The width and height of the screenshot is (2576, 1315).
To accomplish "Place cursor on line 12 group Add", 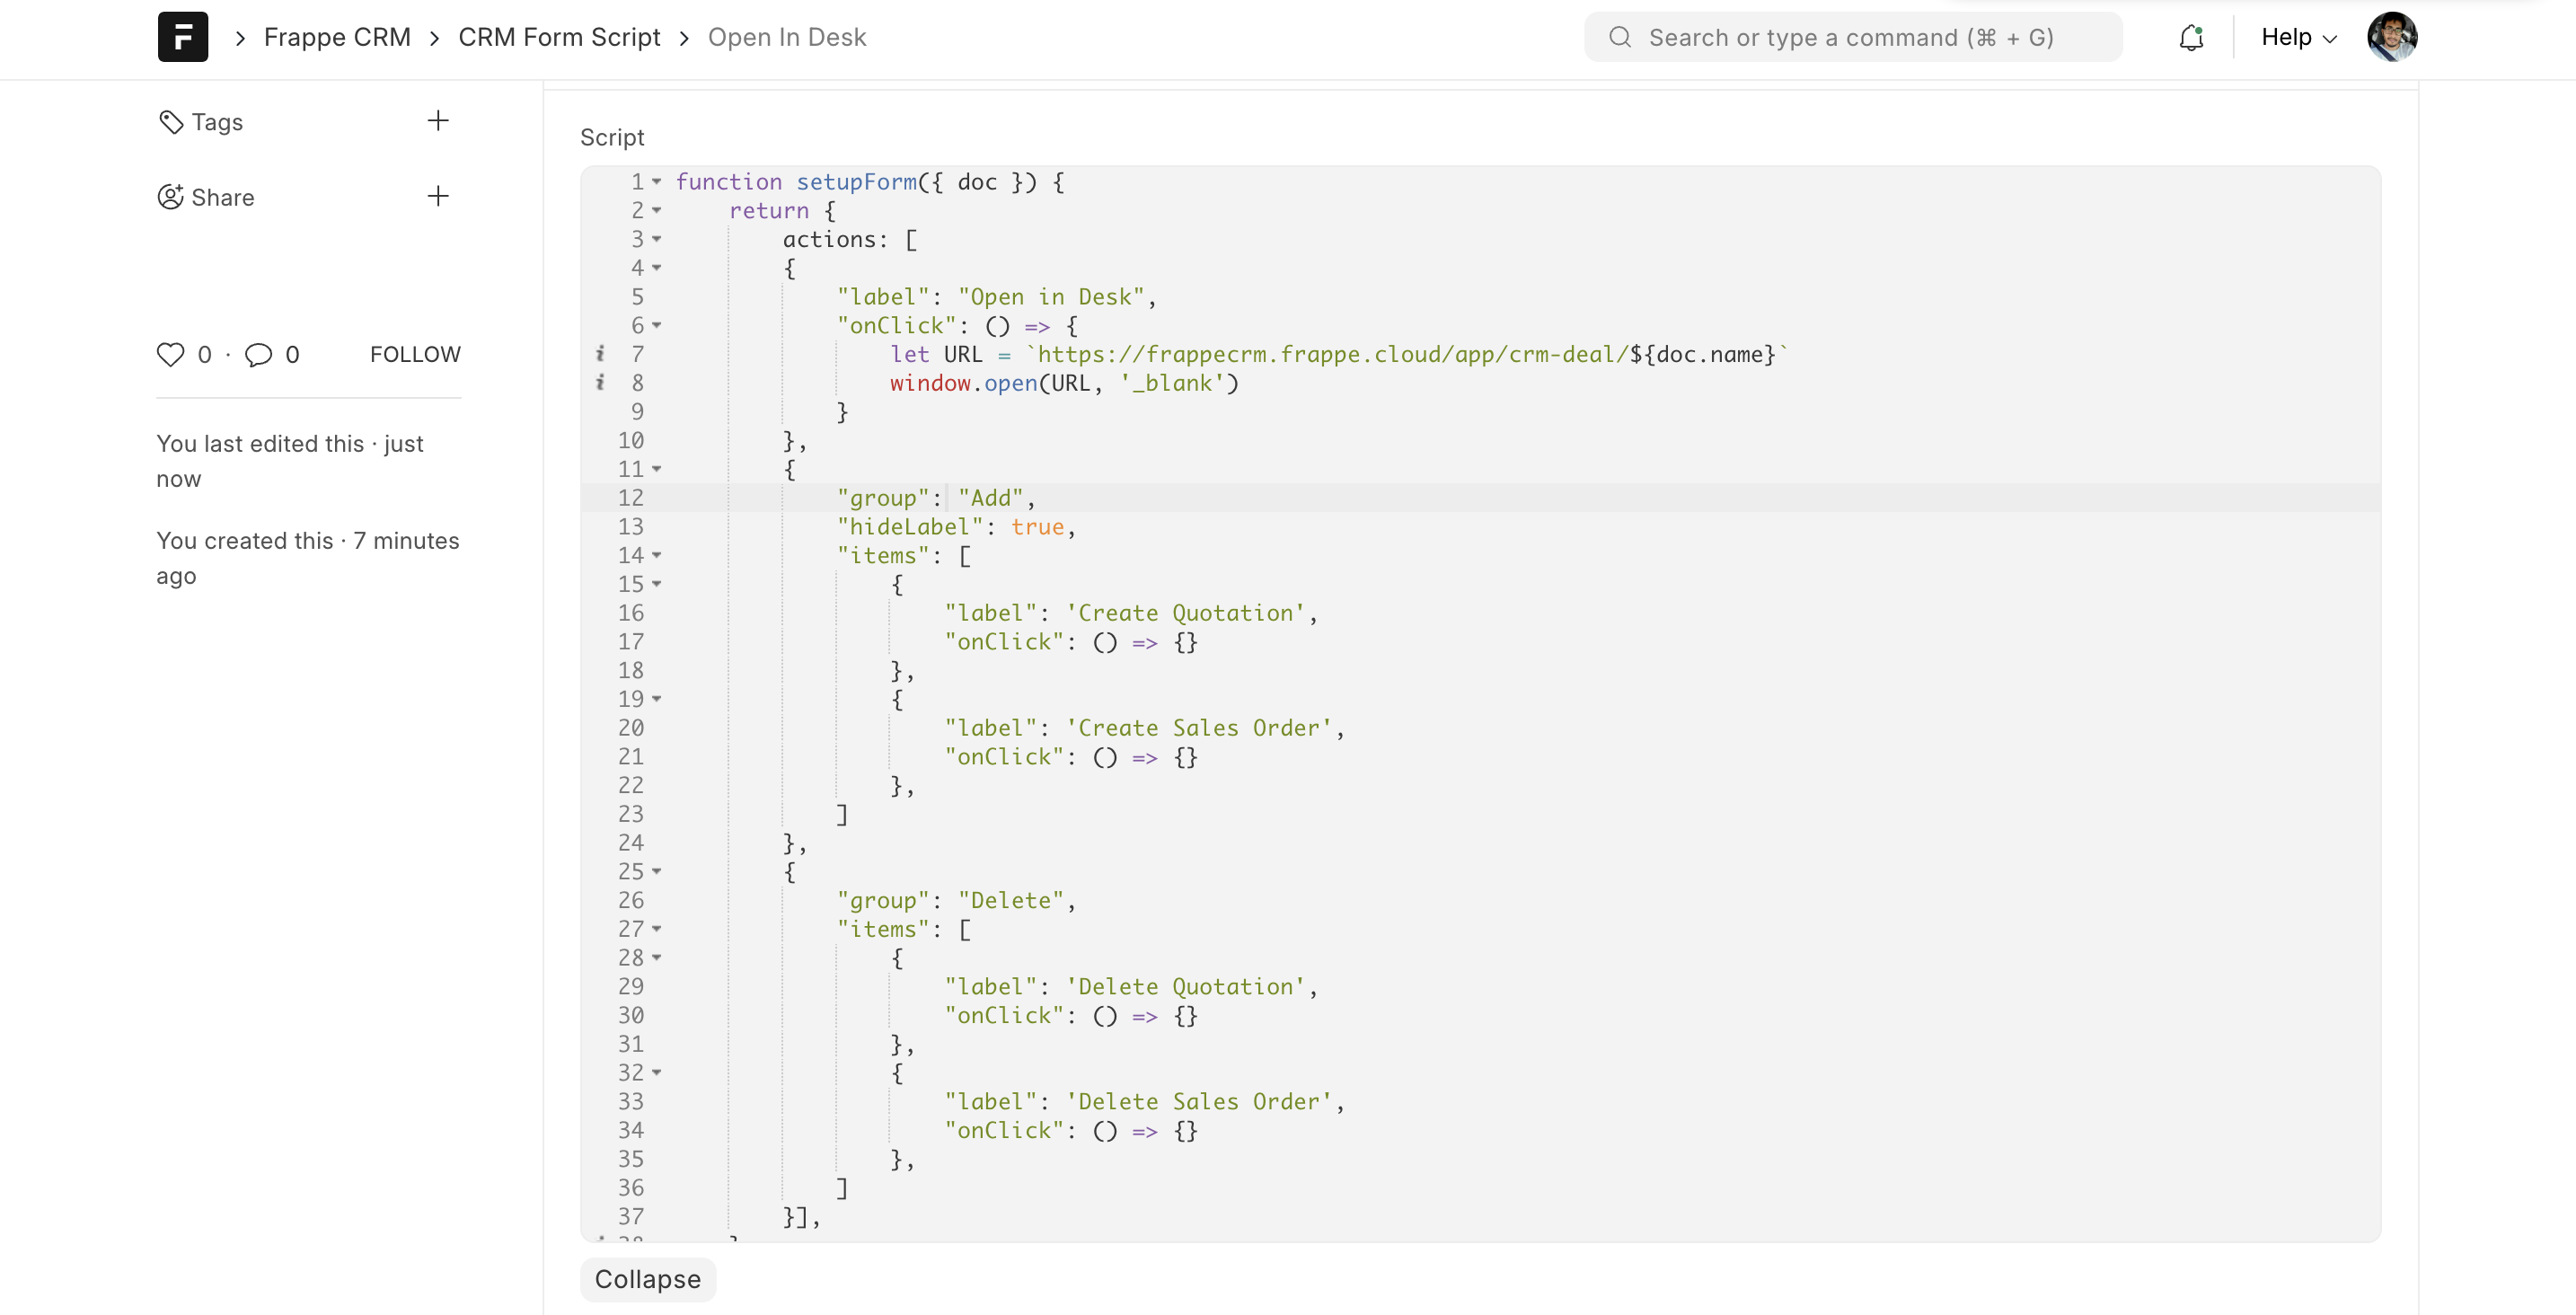I will (990, 498).
